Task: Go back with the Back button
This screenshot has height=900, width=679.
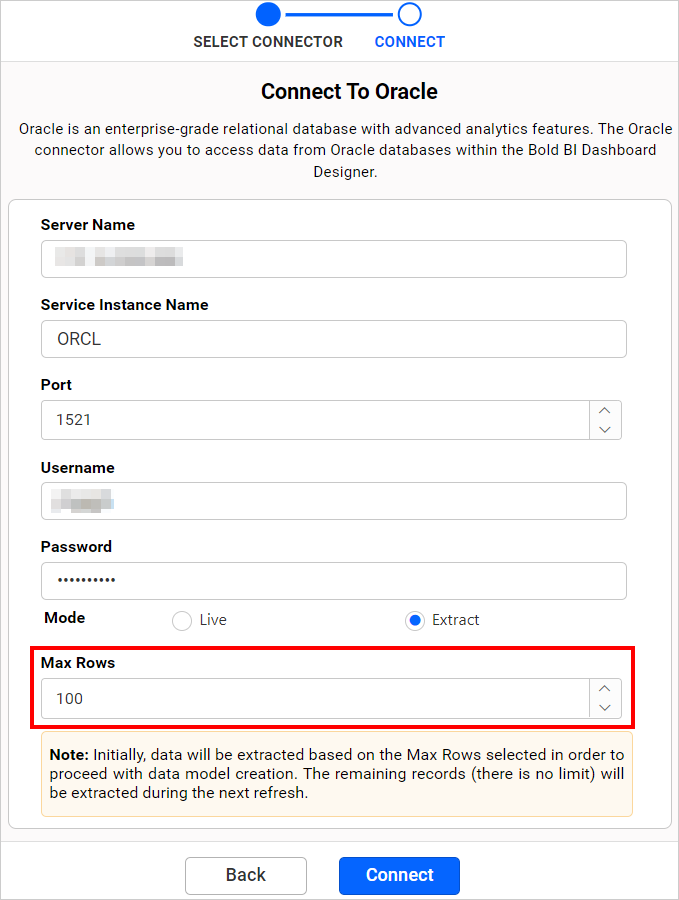Action: point(246,875)
